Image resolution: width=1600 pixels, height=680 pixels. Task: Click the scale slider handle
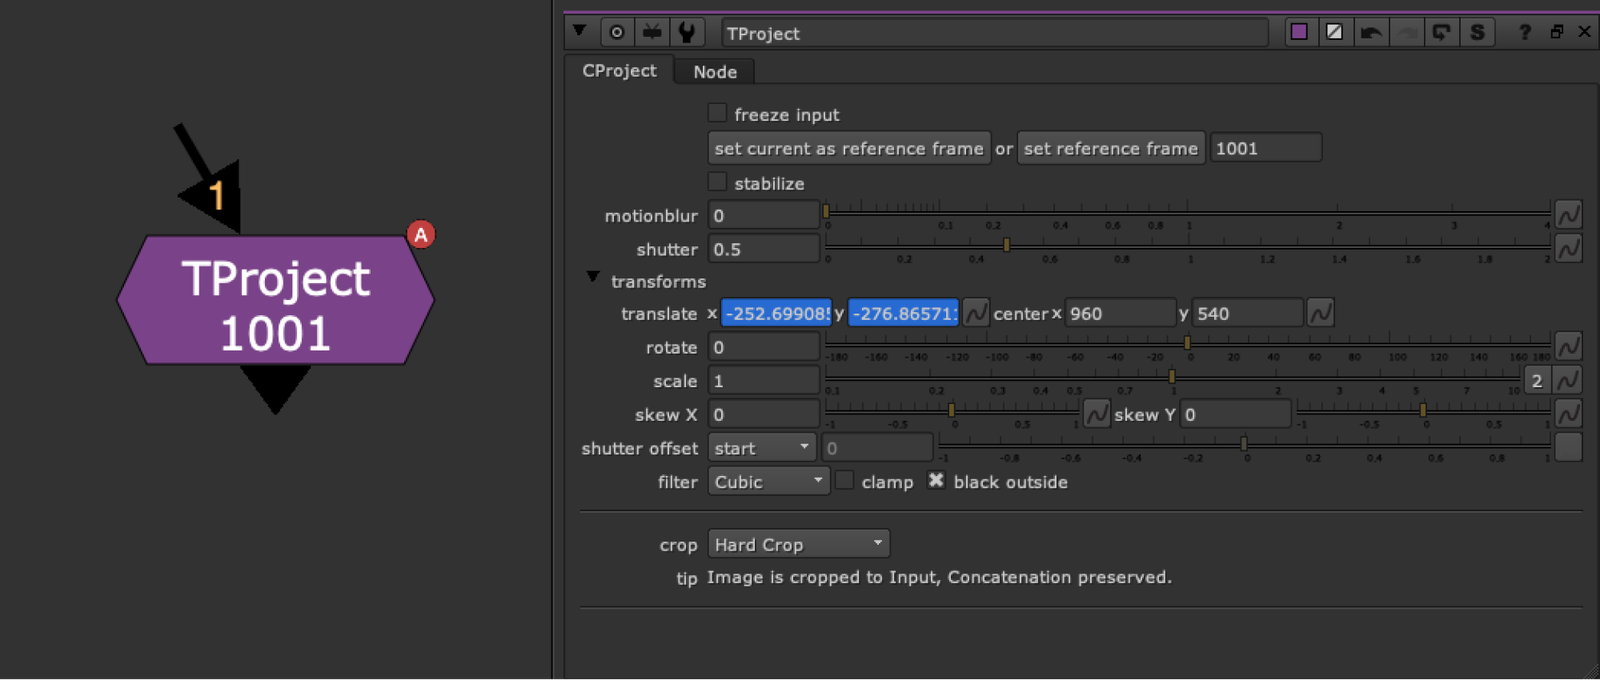pos(1172,377)
